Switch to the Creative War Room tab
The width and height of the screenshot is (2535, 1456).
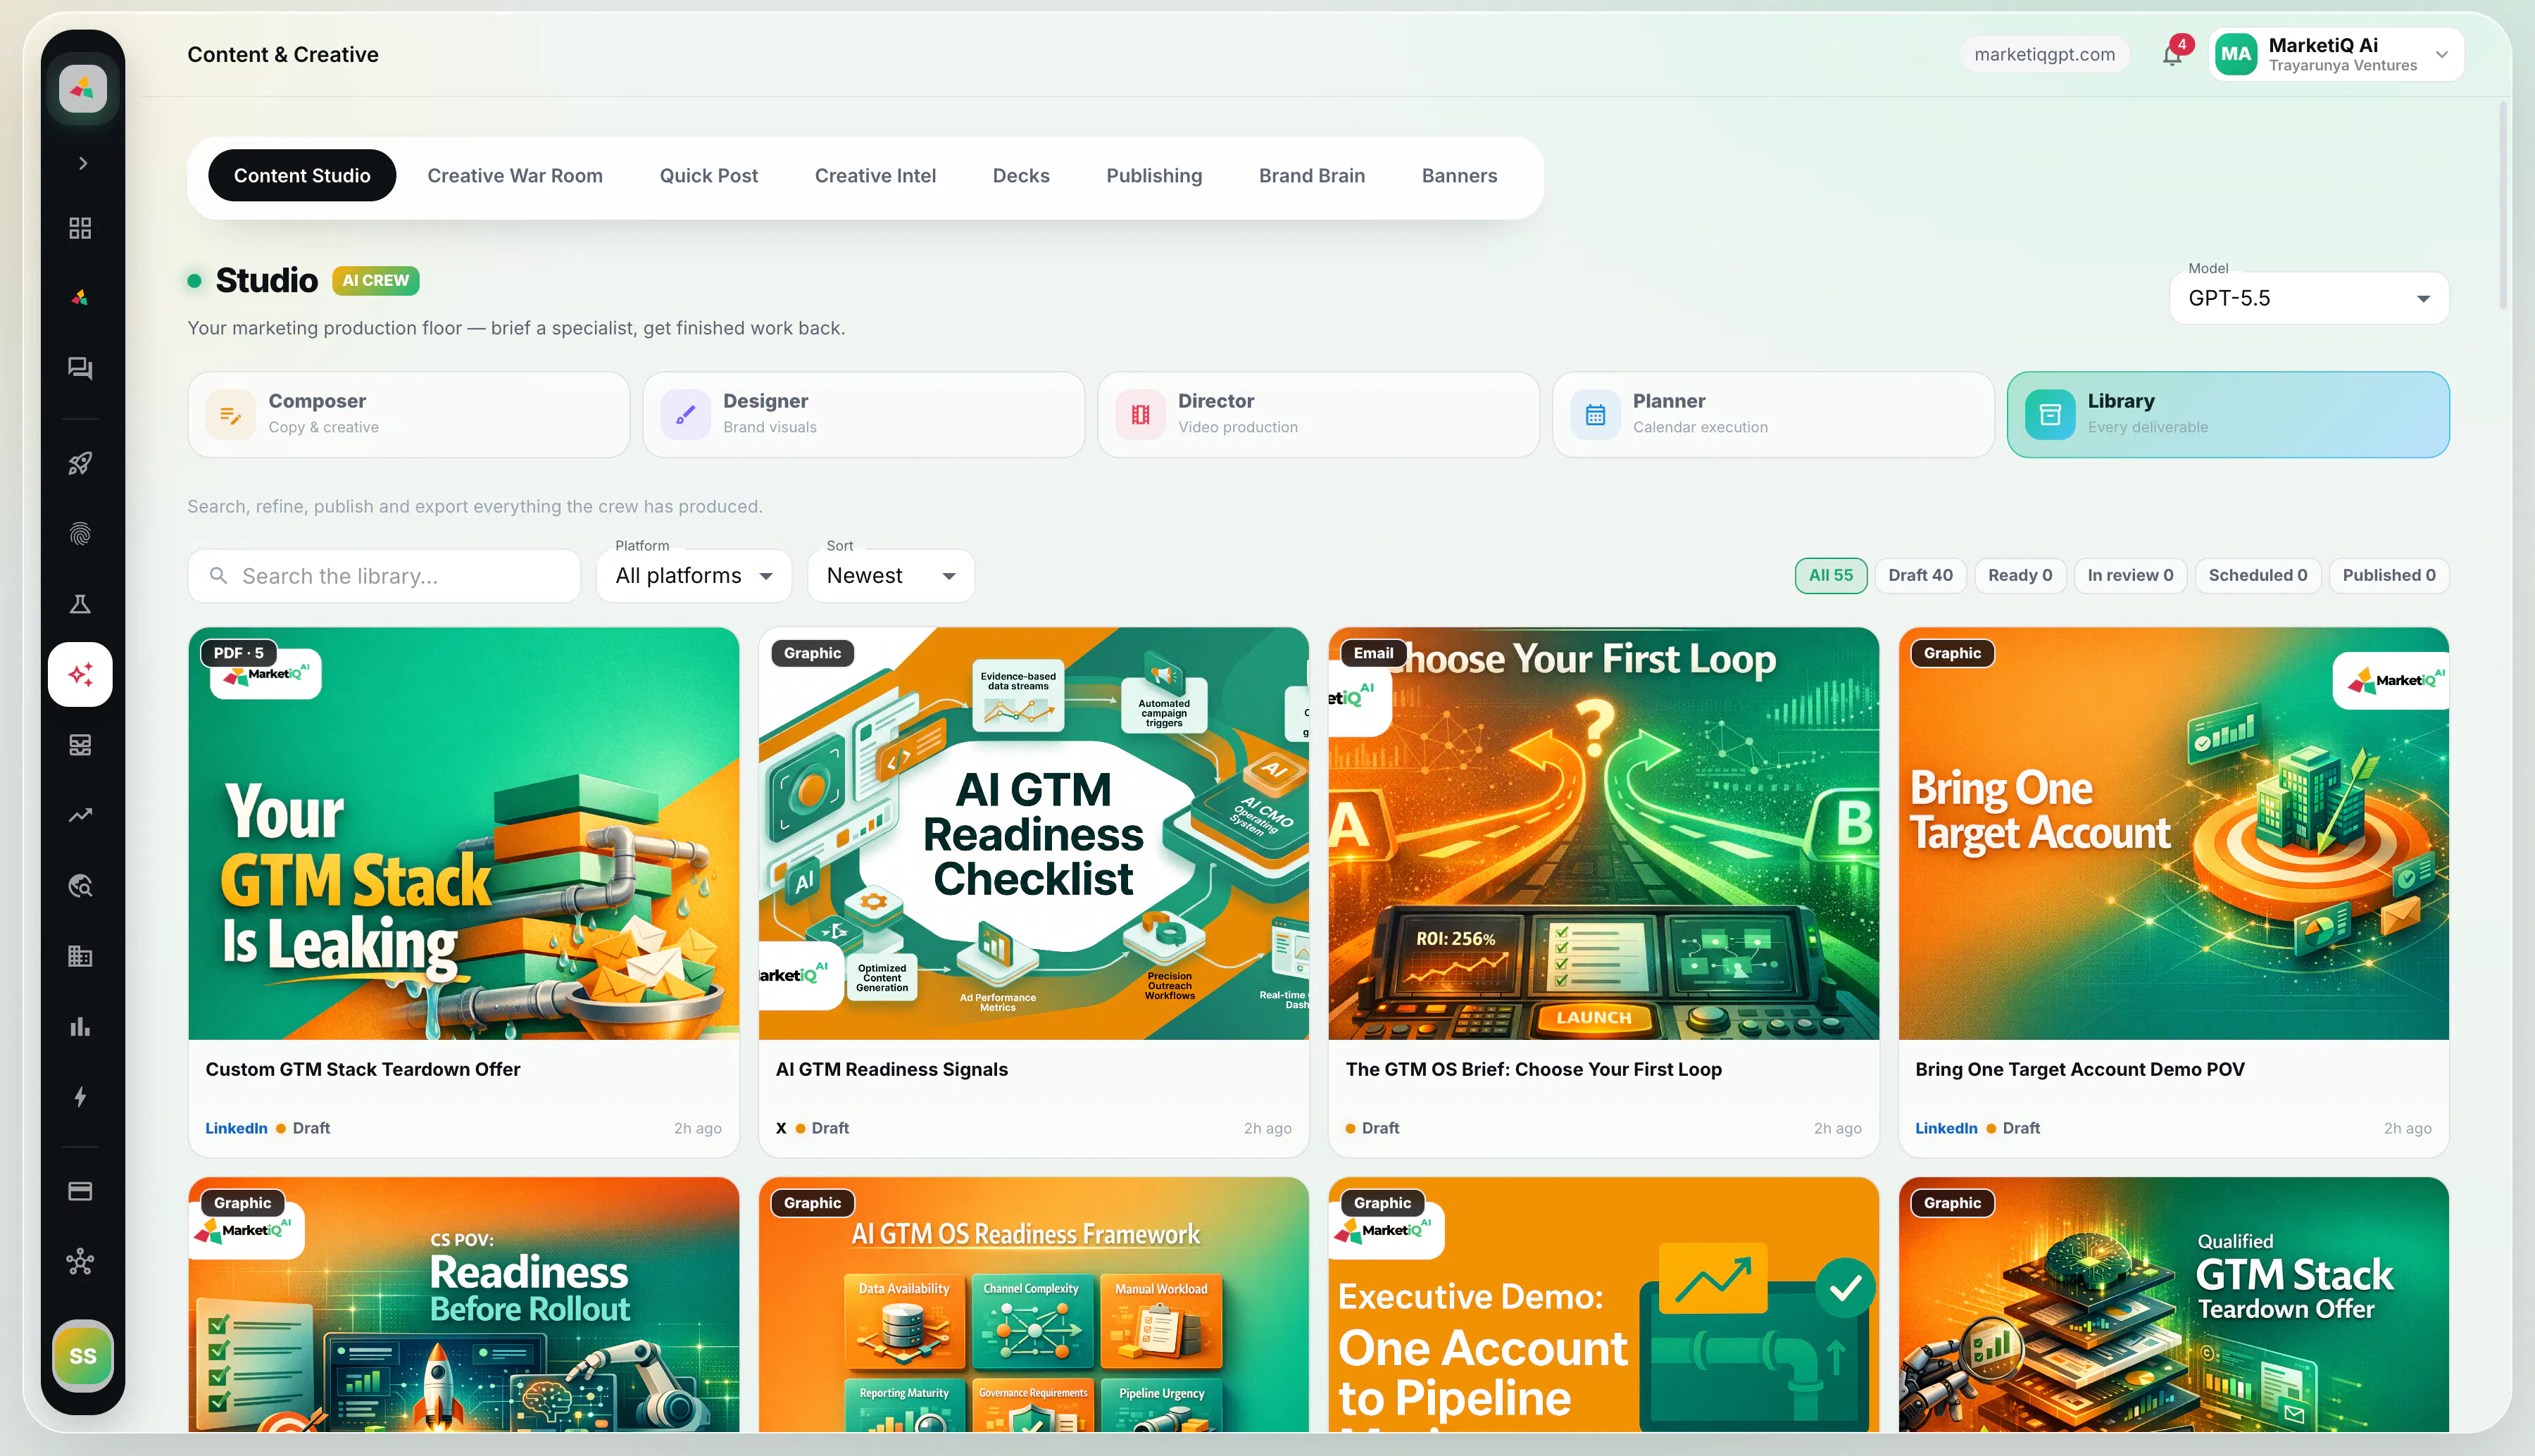[515, 176]
